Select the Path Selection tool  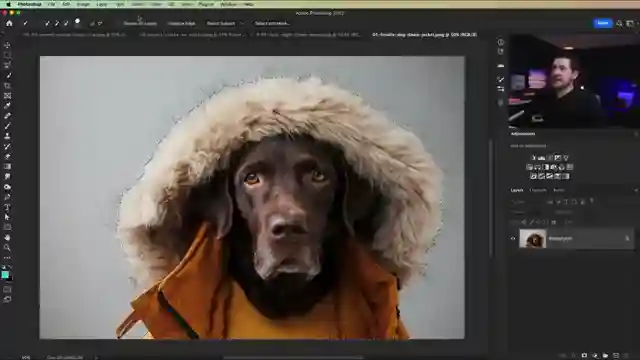(7, 217)
